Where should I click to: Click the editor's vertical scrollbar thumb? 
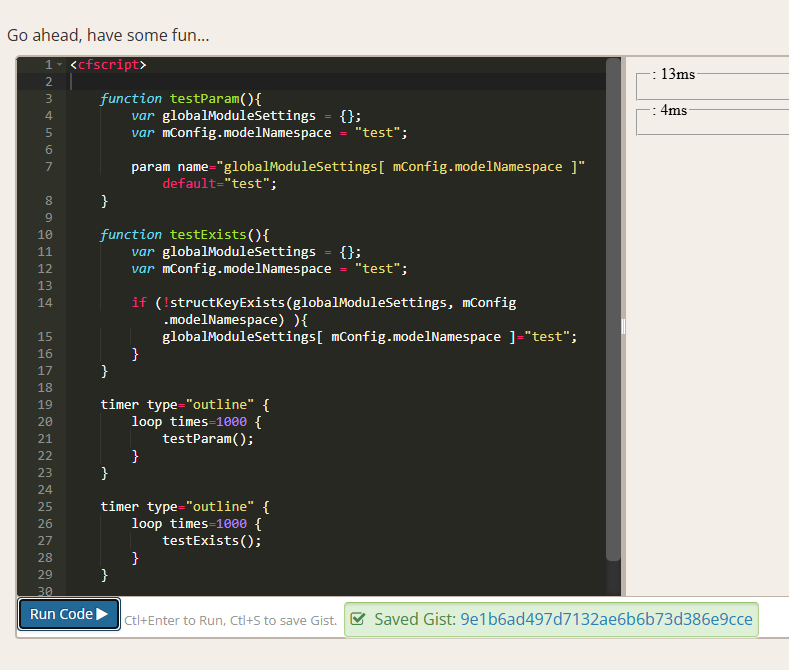coord(613,309)
